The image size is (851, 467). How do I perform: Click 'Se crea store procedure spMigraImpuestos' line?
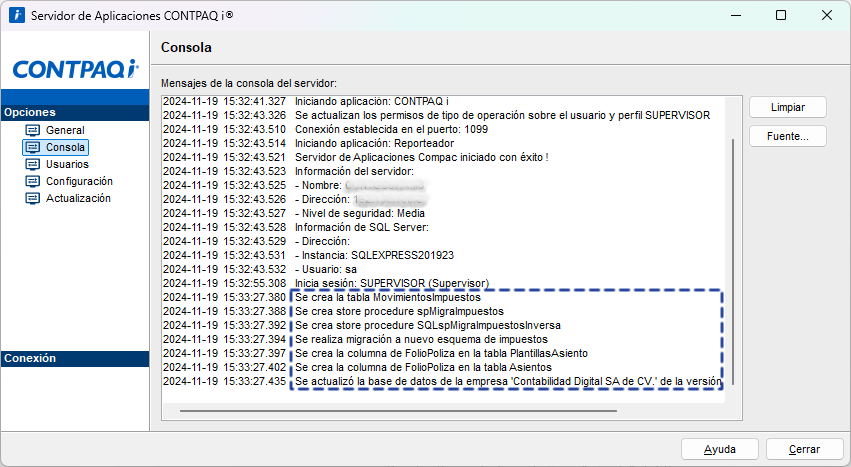(399, 312)
